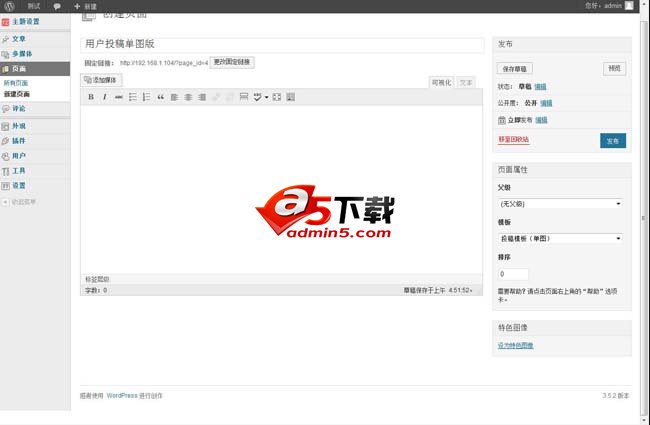The height and width of the screenshot is (425, 650).
Task: Click 更改固定链接 permalink button
Action: click(x=232, y=62)
